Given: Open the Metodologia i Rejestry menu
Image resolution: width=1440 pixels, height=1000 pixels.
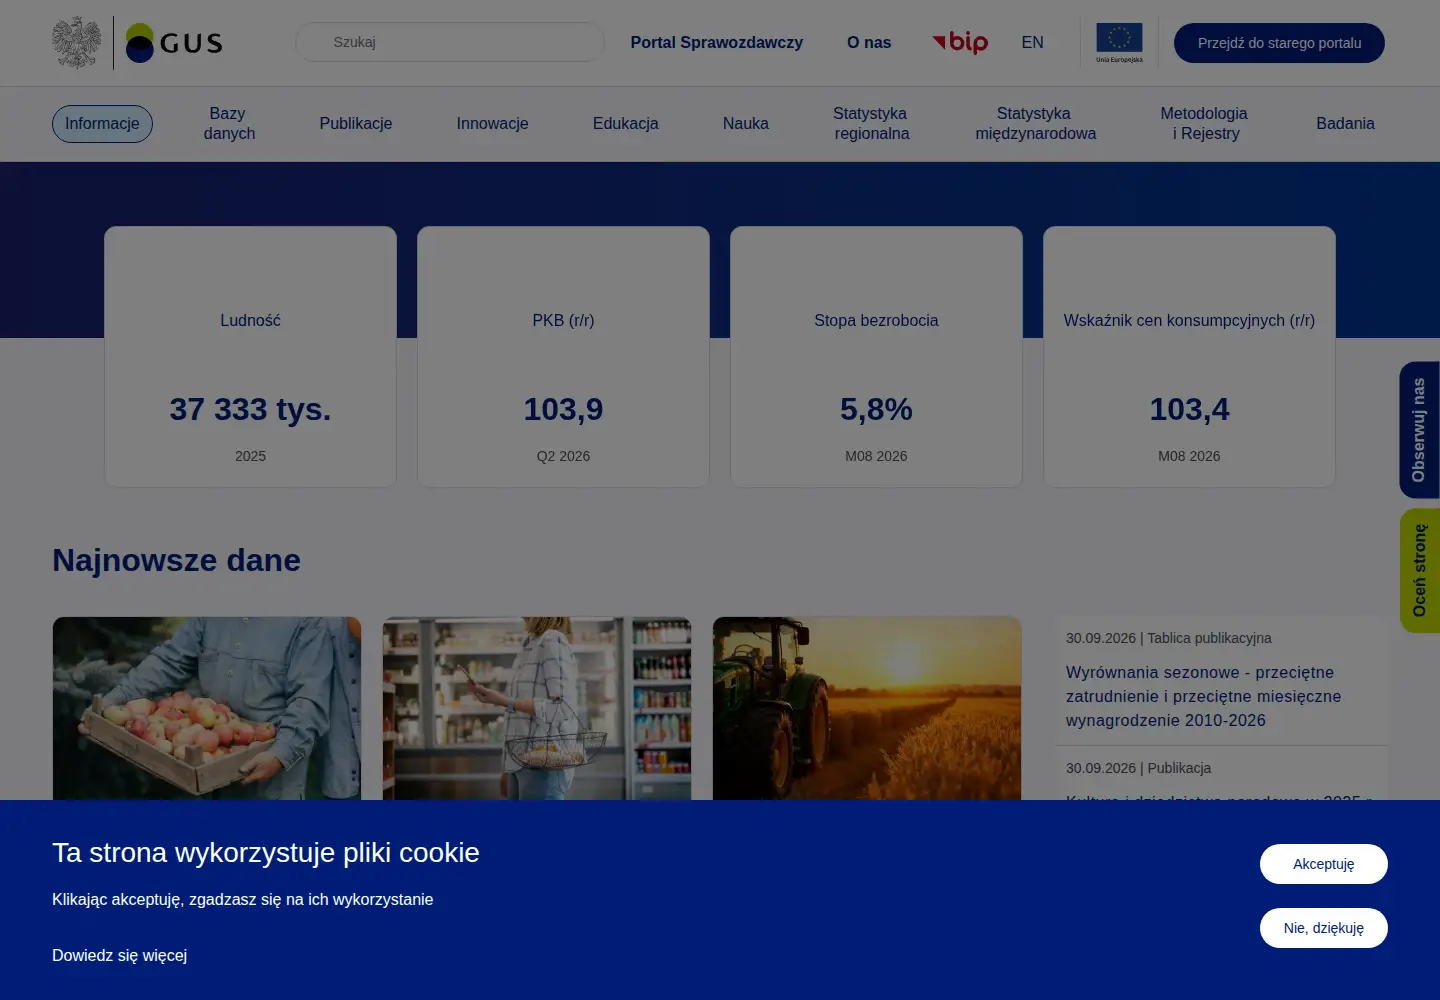Looking at the screenshot, I should tap(1205, 124).
